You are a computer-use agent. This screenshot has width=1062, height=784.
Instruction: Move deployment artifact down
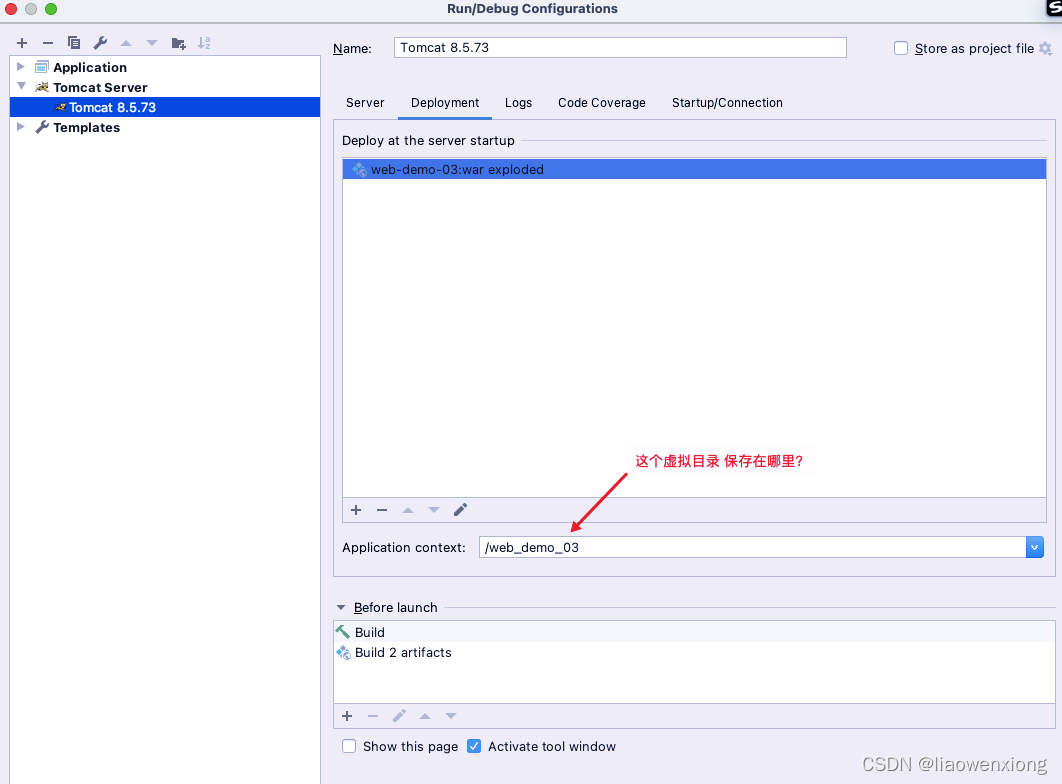pyautogui.click(x=434, y=510)
